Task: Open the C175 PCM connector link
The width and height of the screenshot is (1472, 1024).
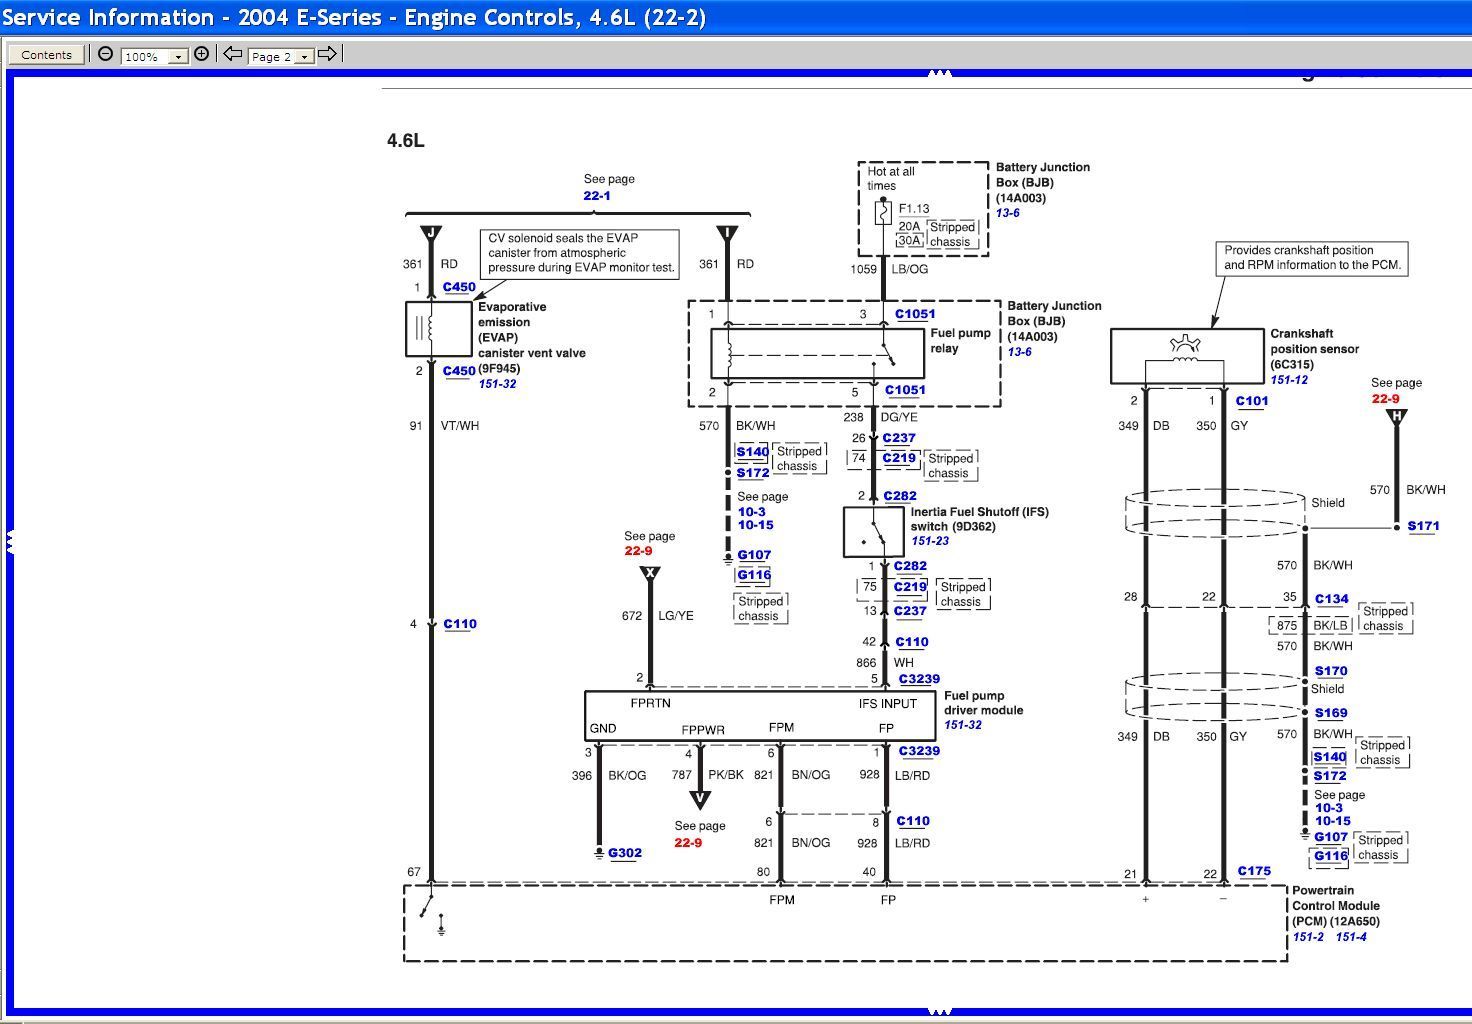Action: coord(1252,871)
